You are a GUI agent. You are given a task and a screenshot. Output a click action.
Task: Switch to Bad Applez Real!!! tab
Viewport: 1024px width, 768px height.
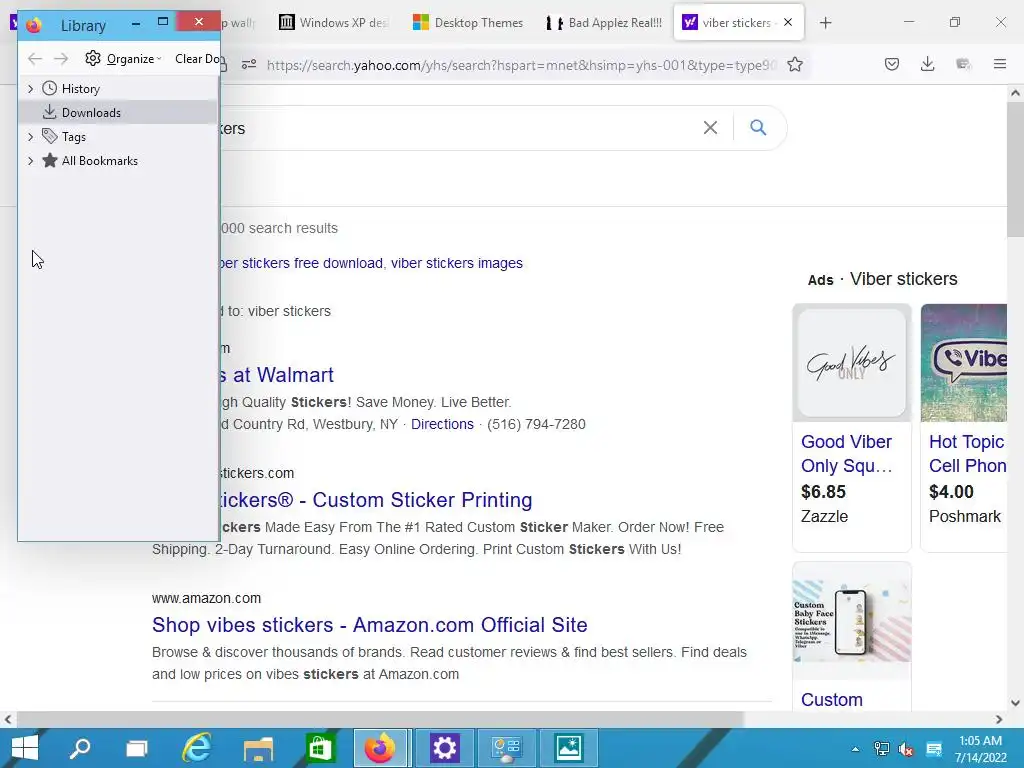tap(603, 23)
